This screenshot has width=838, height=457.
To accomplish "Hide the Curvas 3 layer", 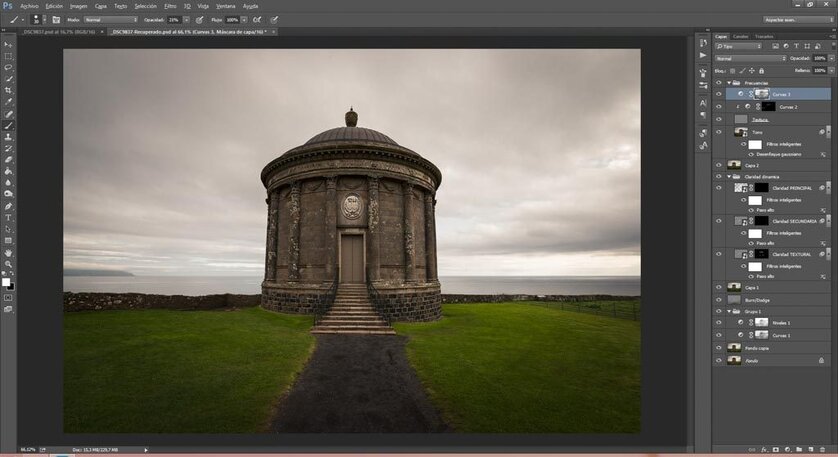I will click(x=719, y=94).
